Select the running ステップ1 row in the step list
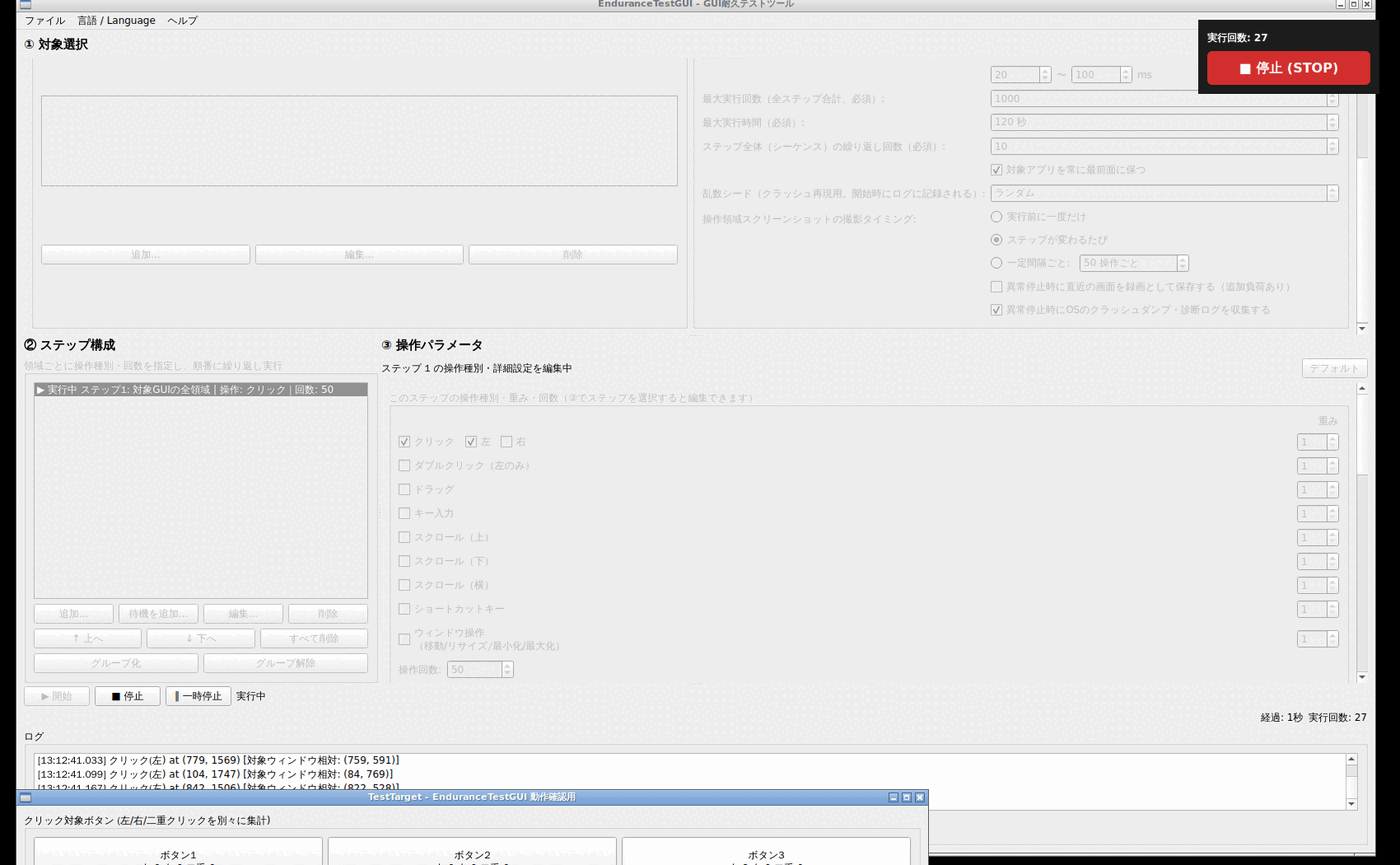Image resolution: width=1400 pixels, height=865 pixels. click(201, 390)
